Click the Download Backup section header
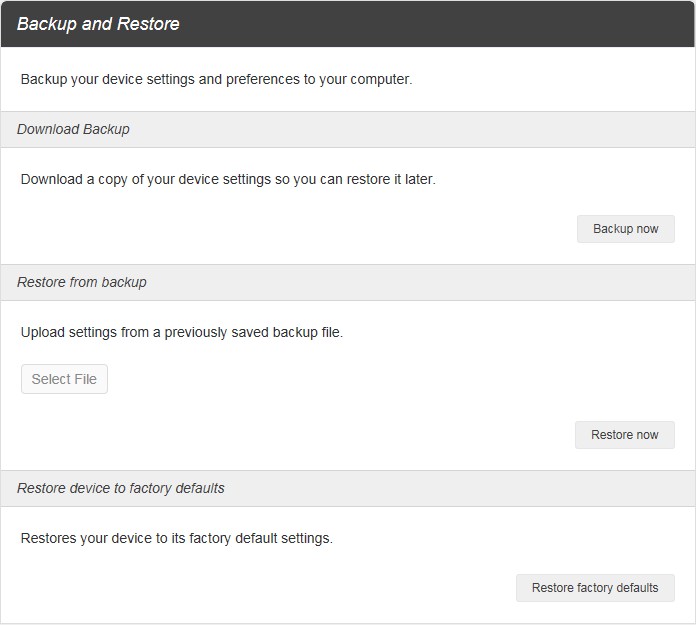The image size is (696, 625). 73,129
